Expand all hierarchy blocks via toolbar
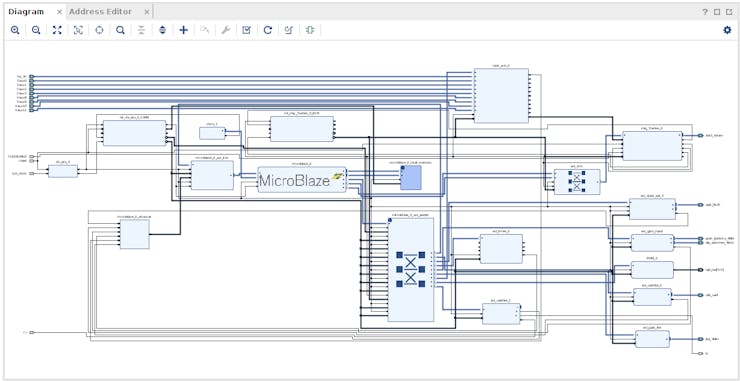The width and height of the screenshot is (740, 381). tap(163, 30)
